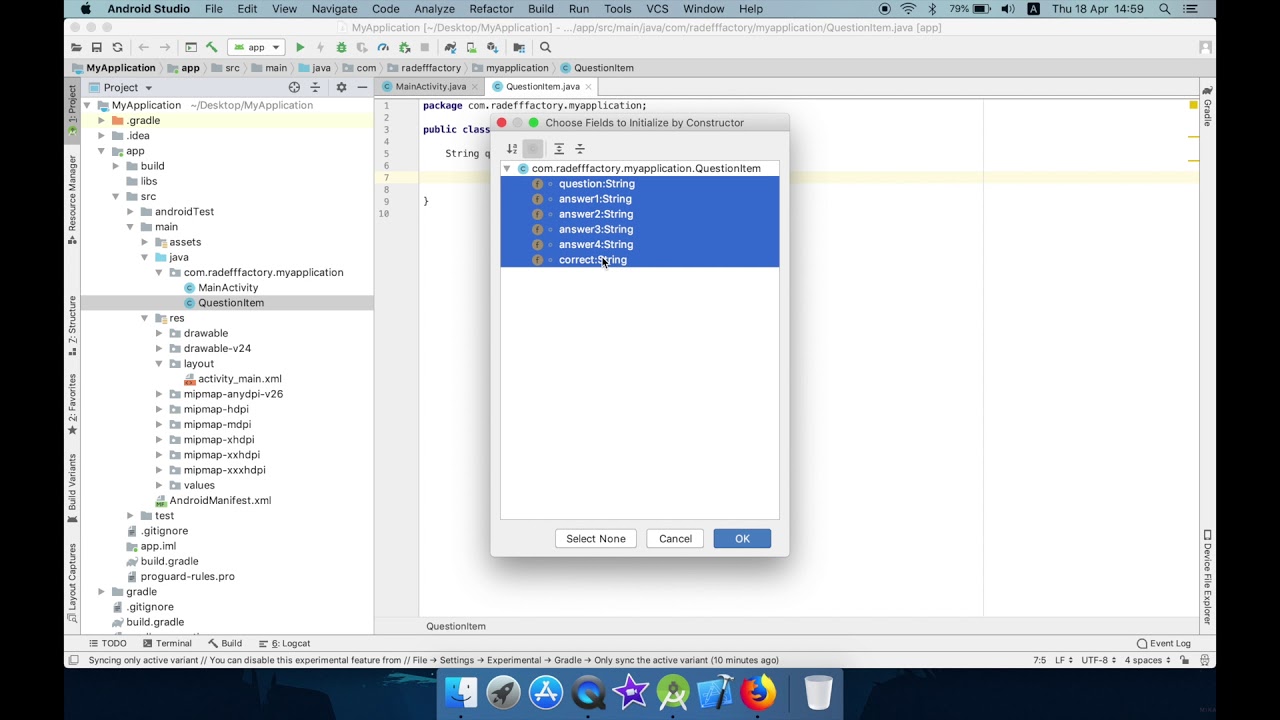Viewport: 1280px width, 720px height.
Task: Toggle the Logcat tool window
Action: [284, 643]
